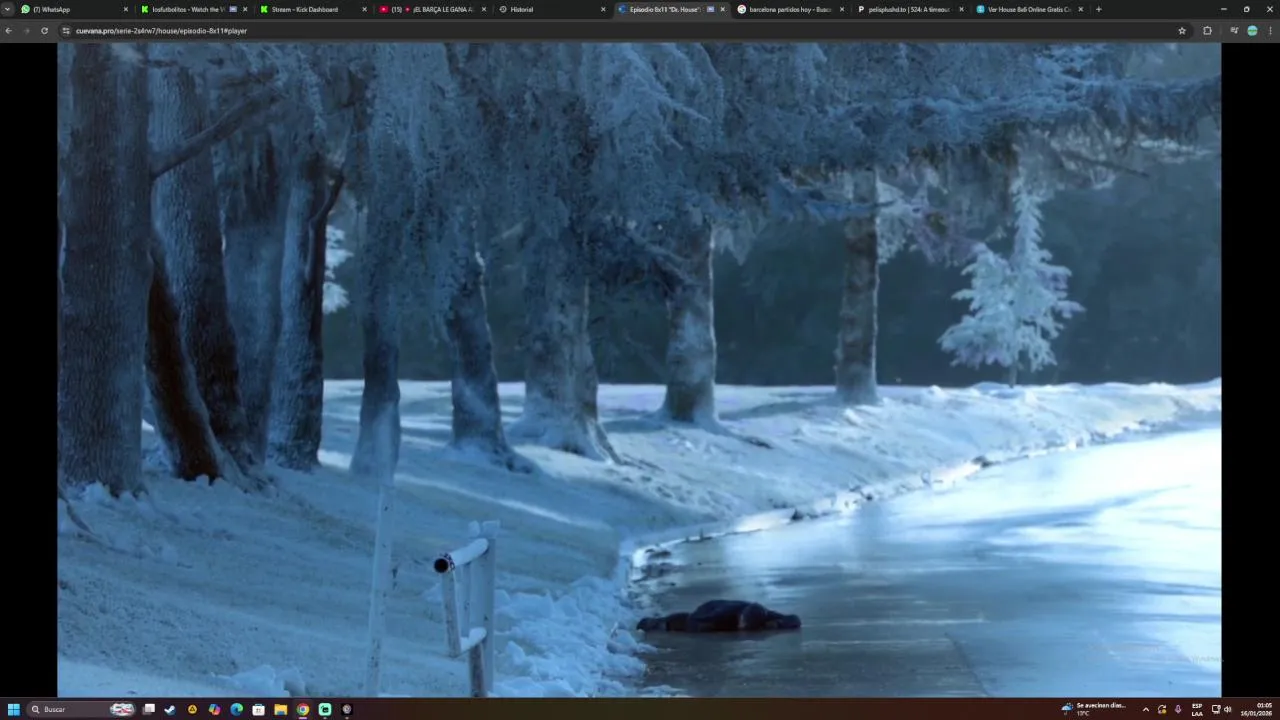Image resolution: width=1280 pixels, height=720 pixels.
Task: Open Microsoft Store from the taskbar
Action: click(x=258, y=709)
